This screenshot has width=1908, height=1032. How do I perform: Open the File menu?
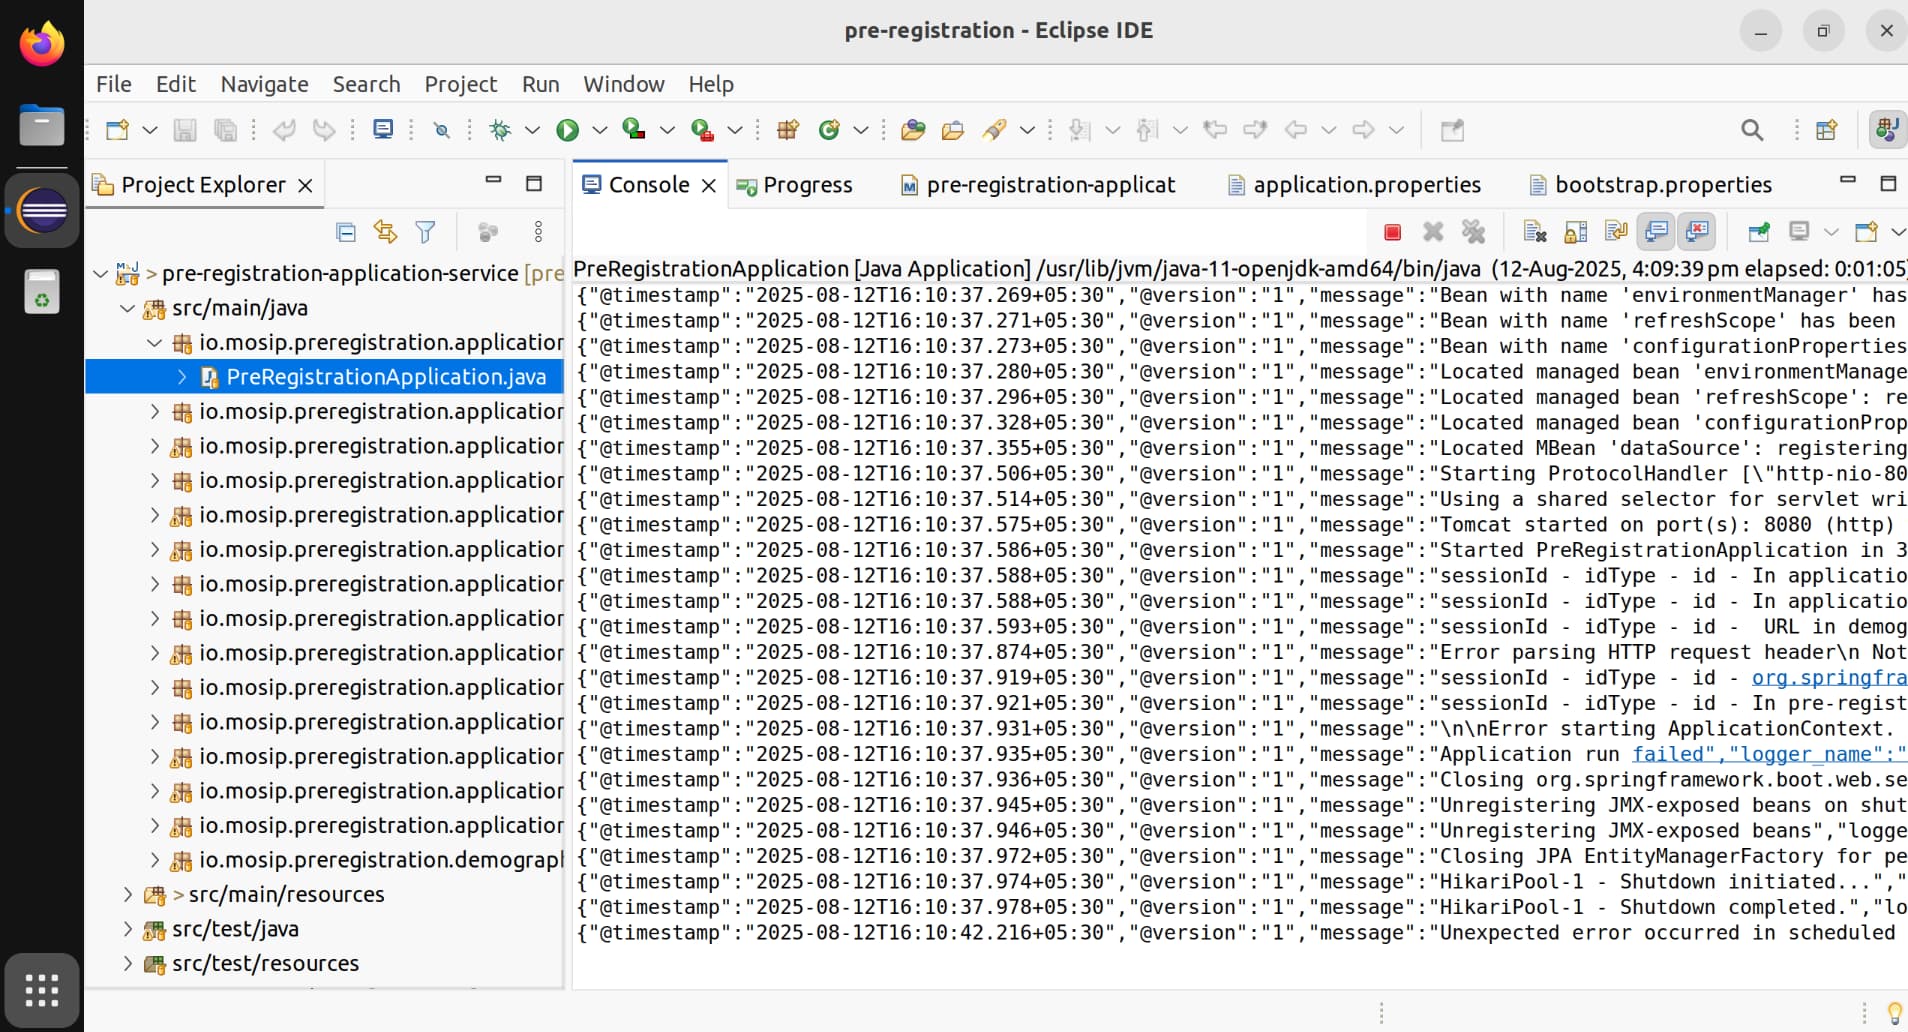coord(114,84)
